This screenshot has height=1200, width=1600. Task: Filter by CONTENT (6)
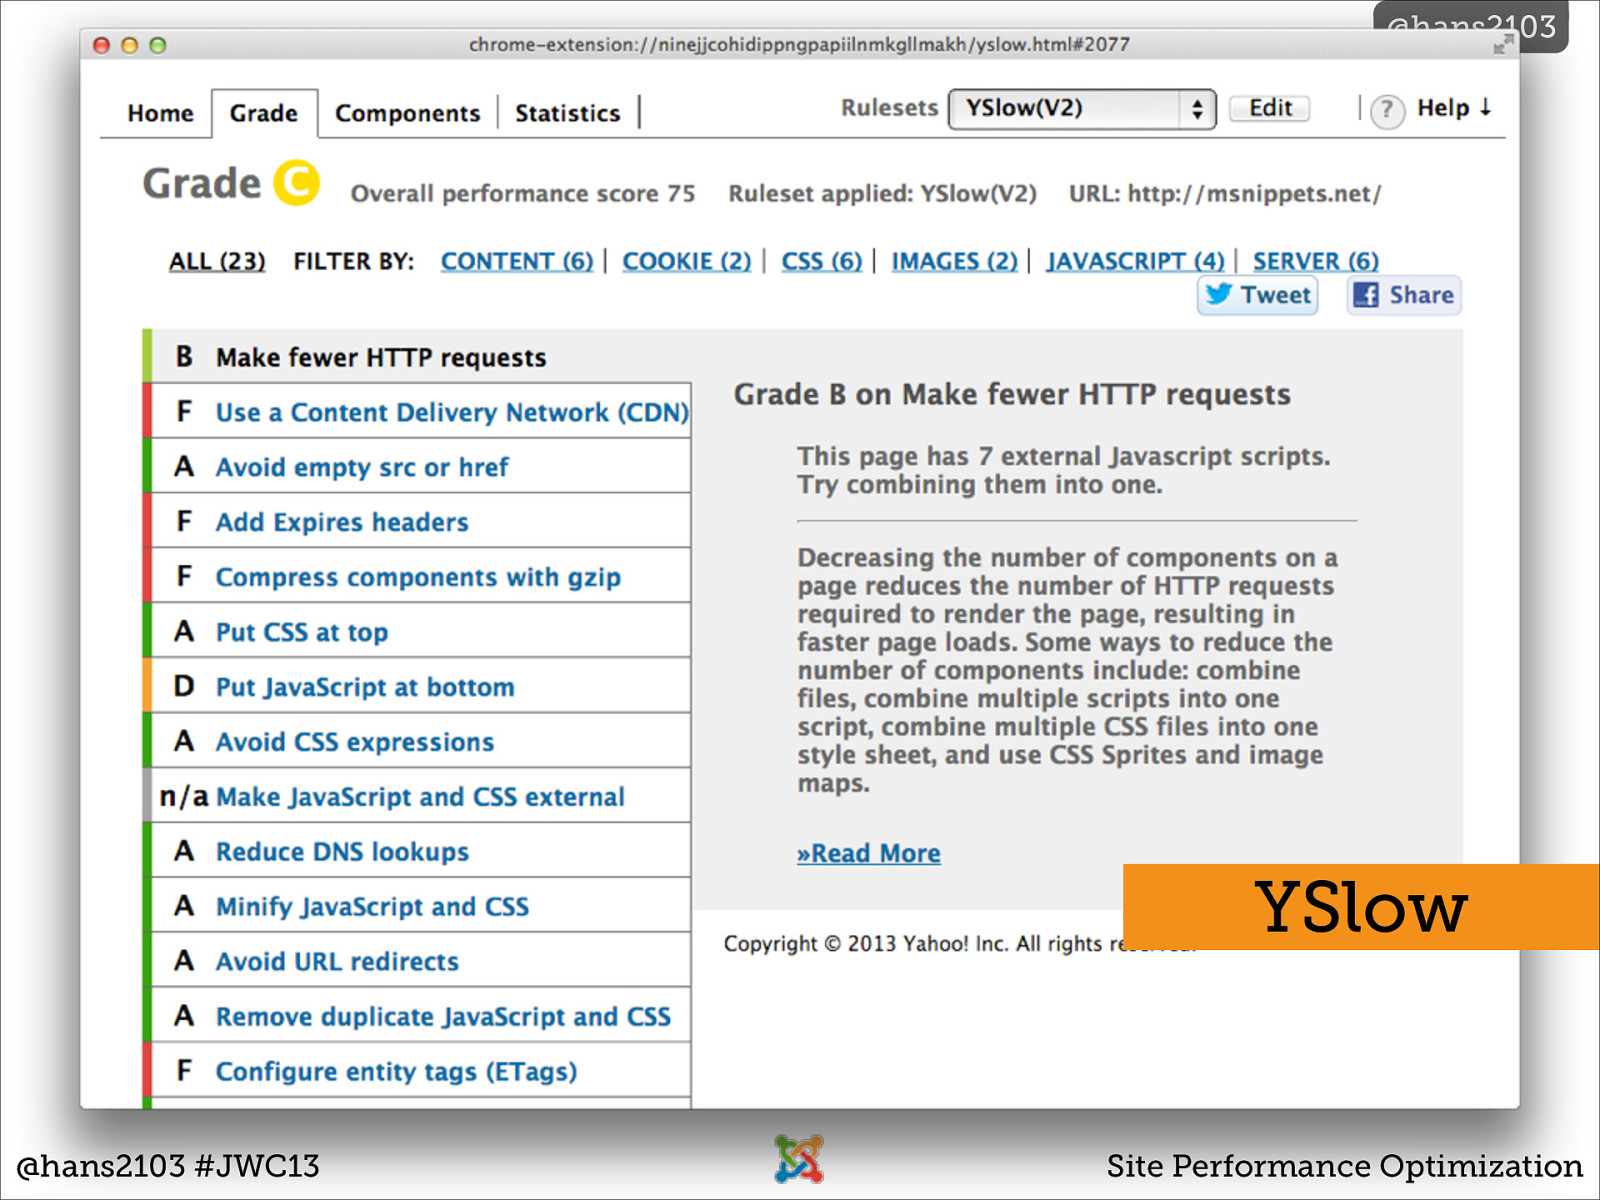517,261
